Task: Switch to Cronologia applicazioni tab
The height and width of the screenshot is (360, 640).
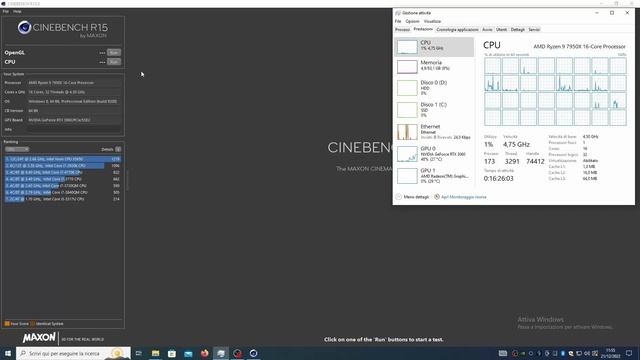Action: click(457, 30)
